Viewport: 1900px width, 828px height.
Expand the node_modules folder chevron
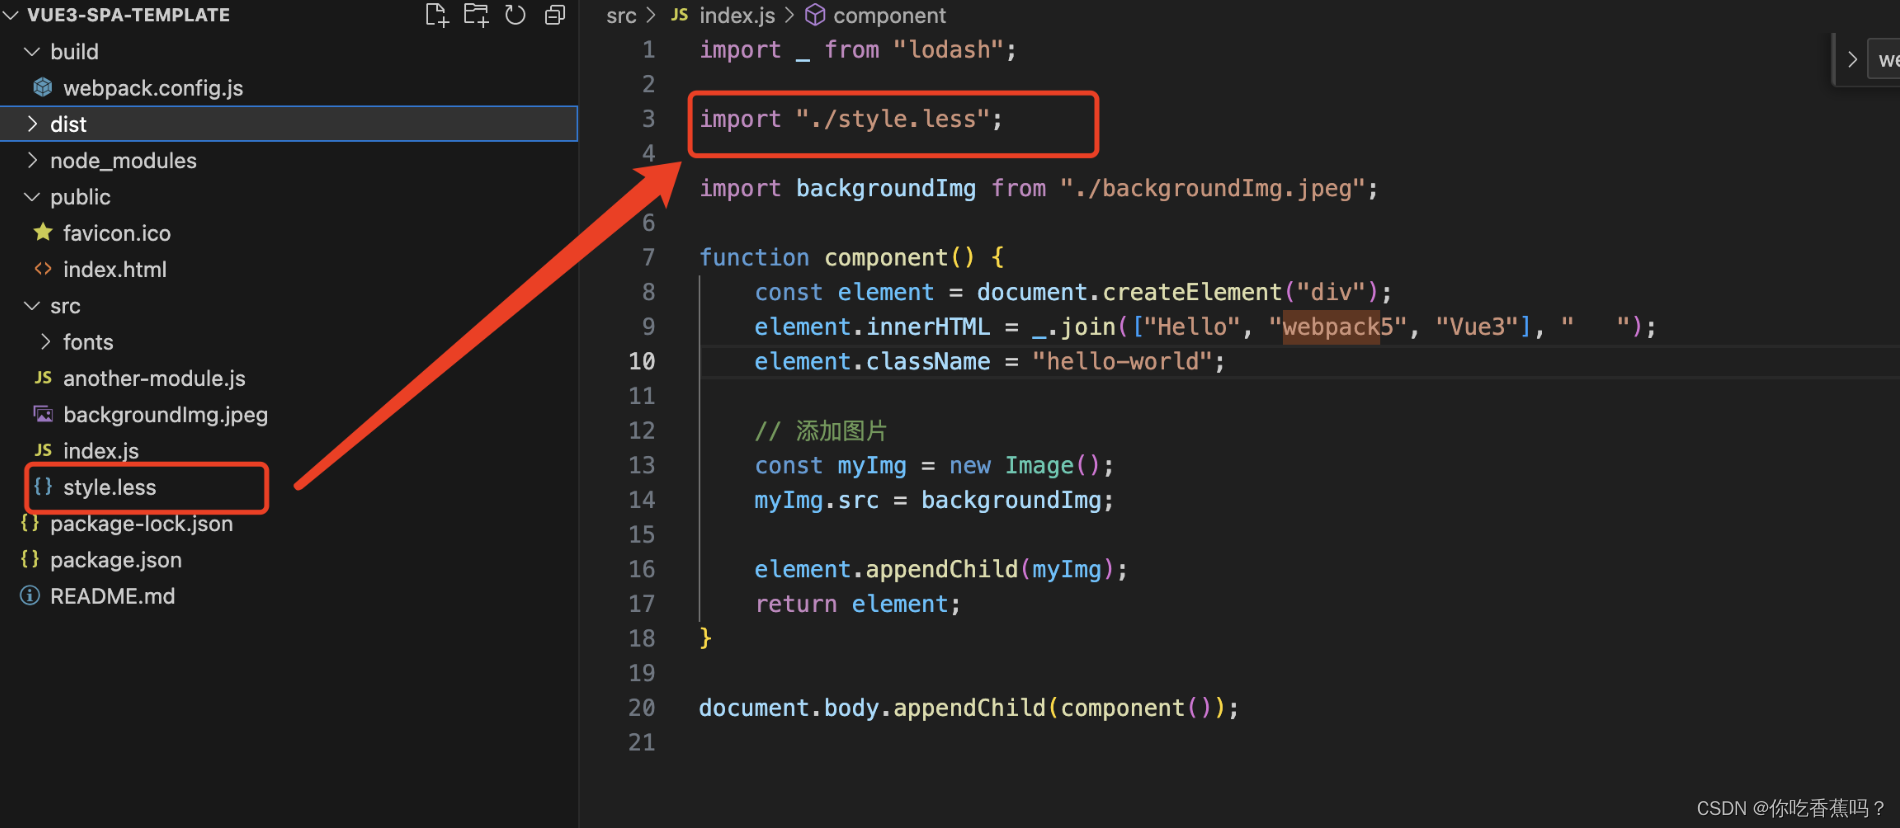pyautogui.click(x=32, y=160)
